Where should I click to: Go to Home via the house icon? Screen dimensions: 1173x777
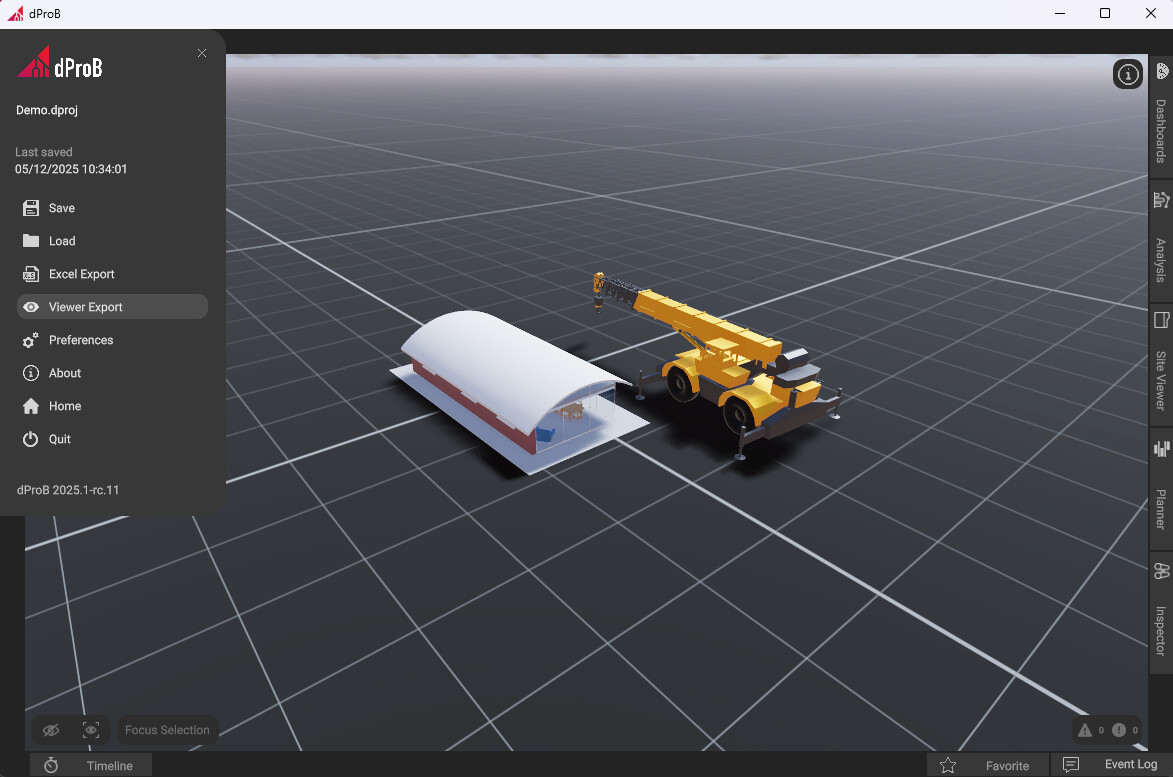tap(31, 406)
